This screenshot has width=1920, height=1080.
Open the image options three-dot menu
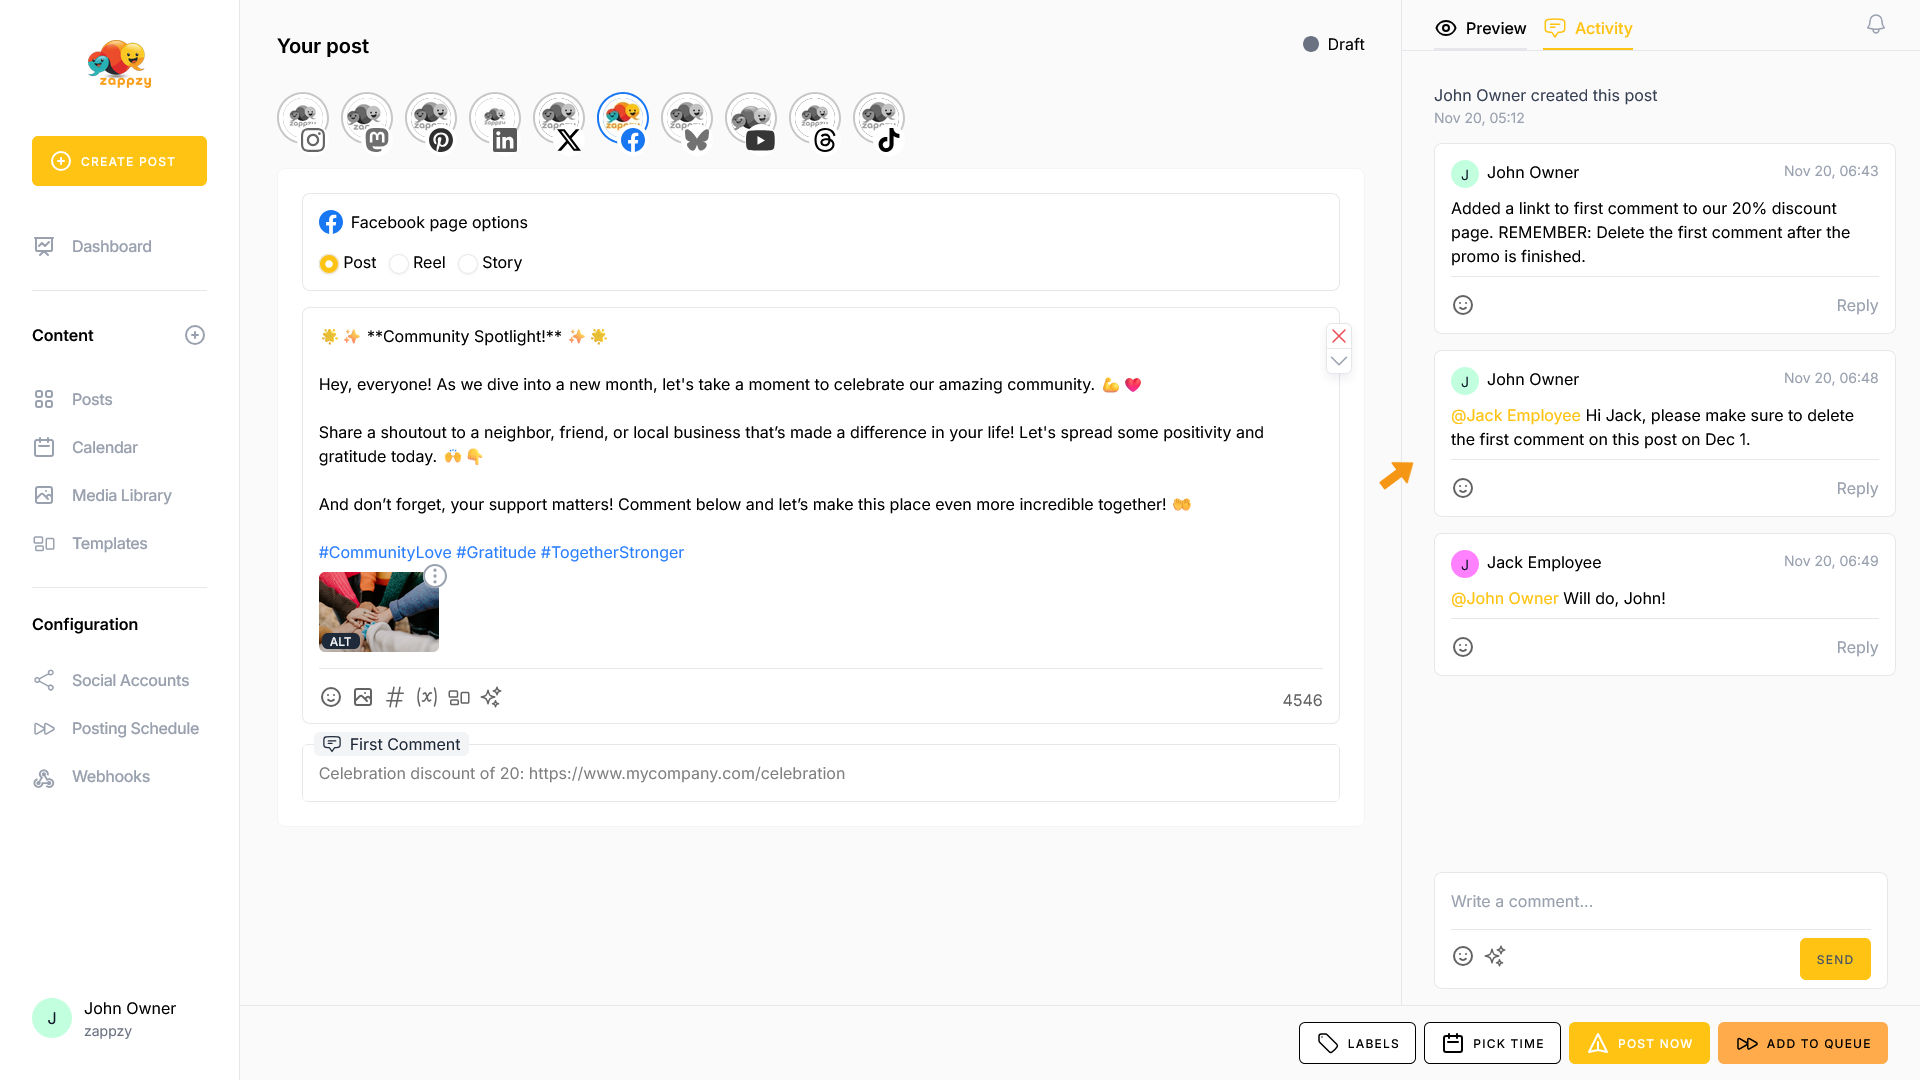pyautogui.click(x=435, y=576)
